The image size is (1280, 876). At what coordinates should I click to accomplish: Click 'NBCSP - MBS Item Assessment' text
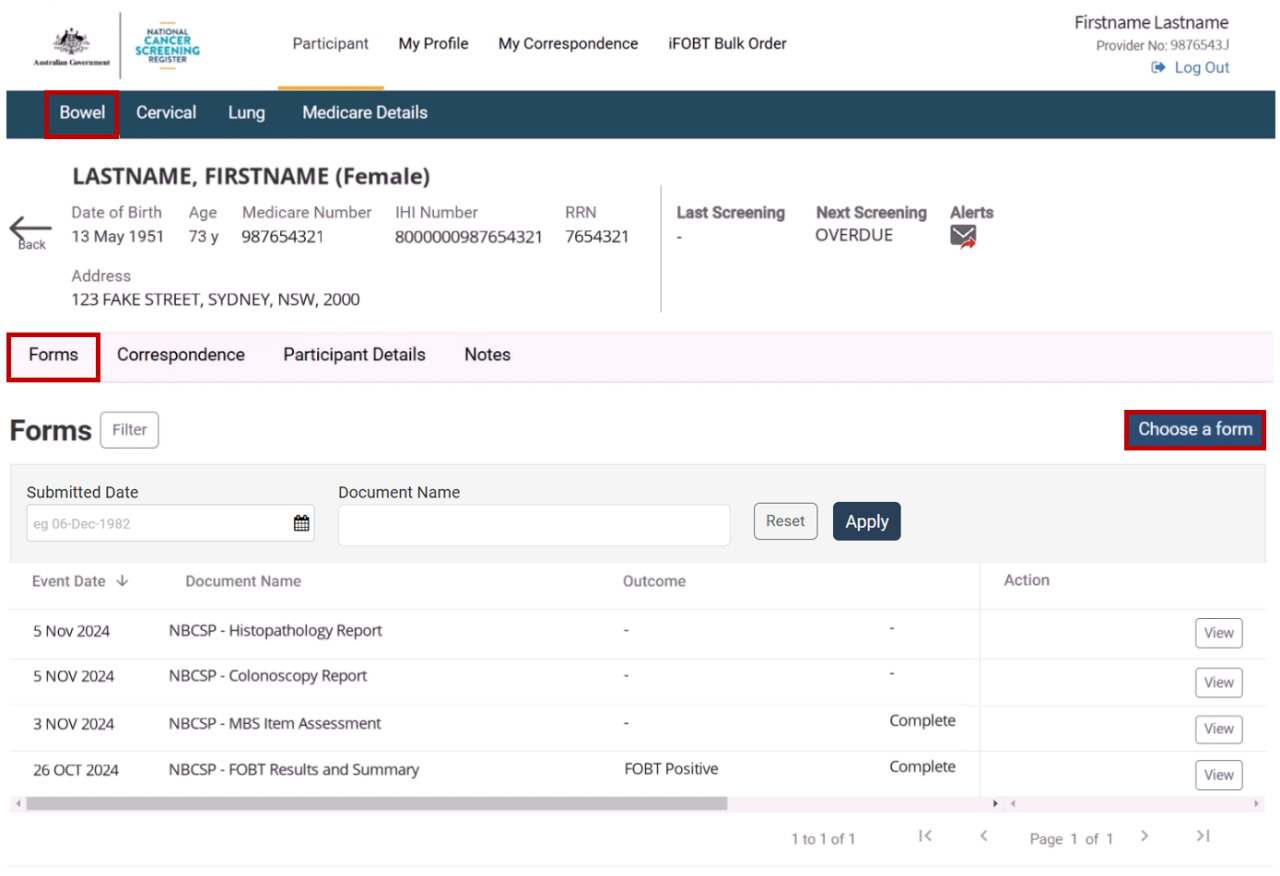point(275,723)
